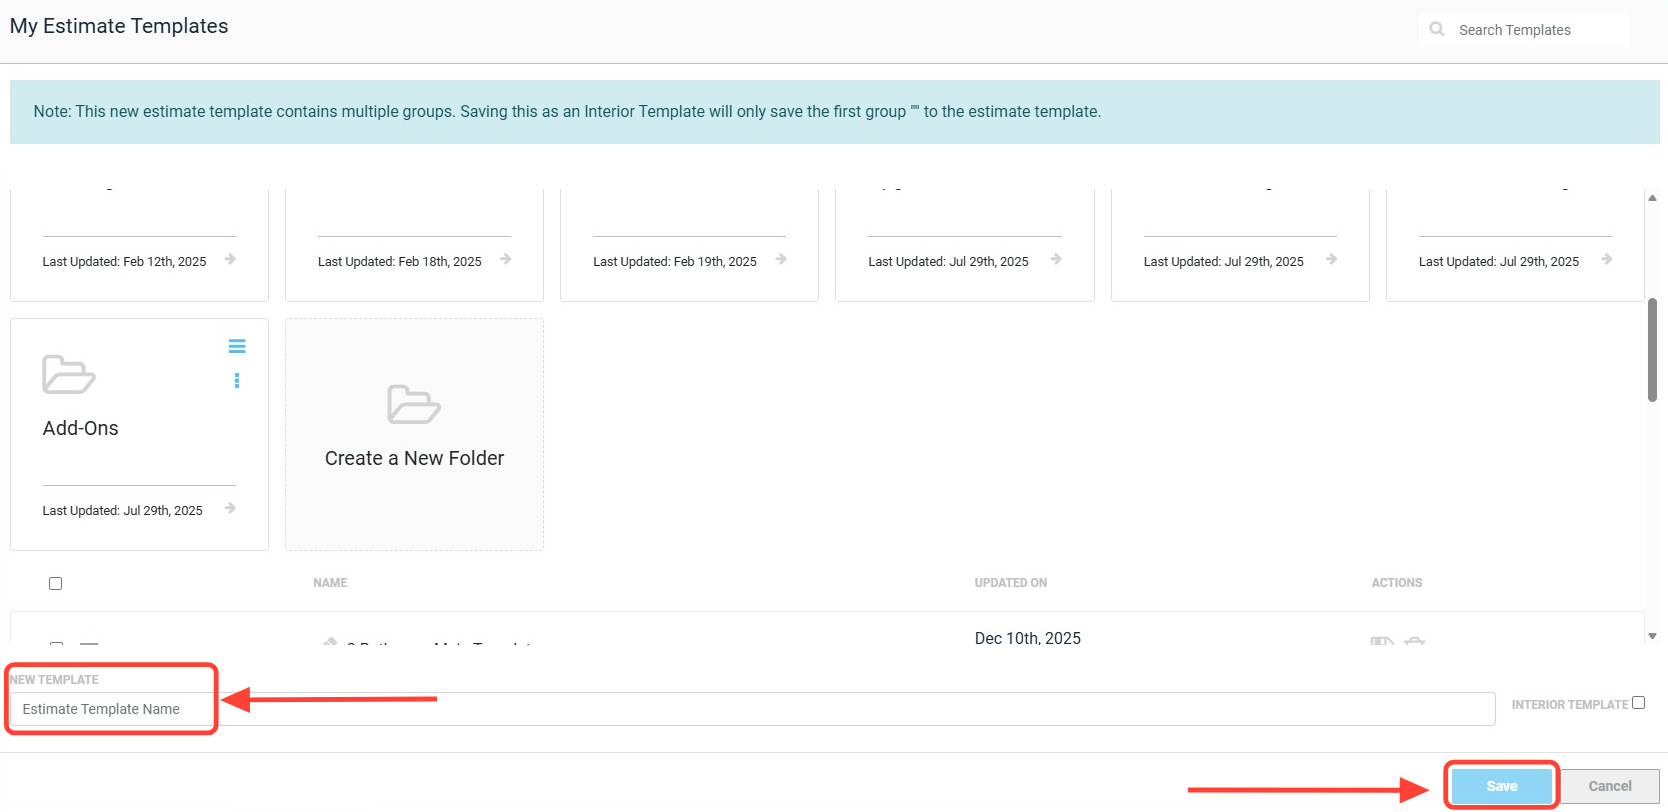
Task: Click Last Updated: Feb 19th, 2025 text
Action: [675, 262]
